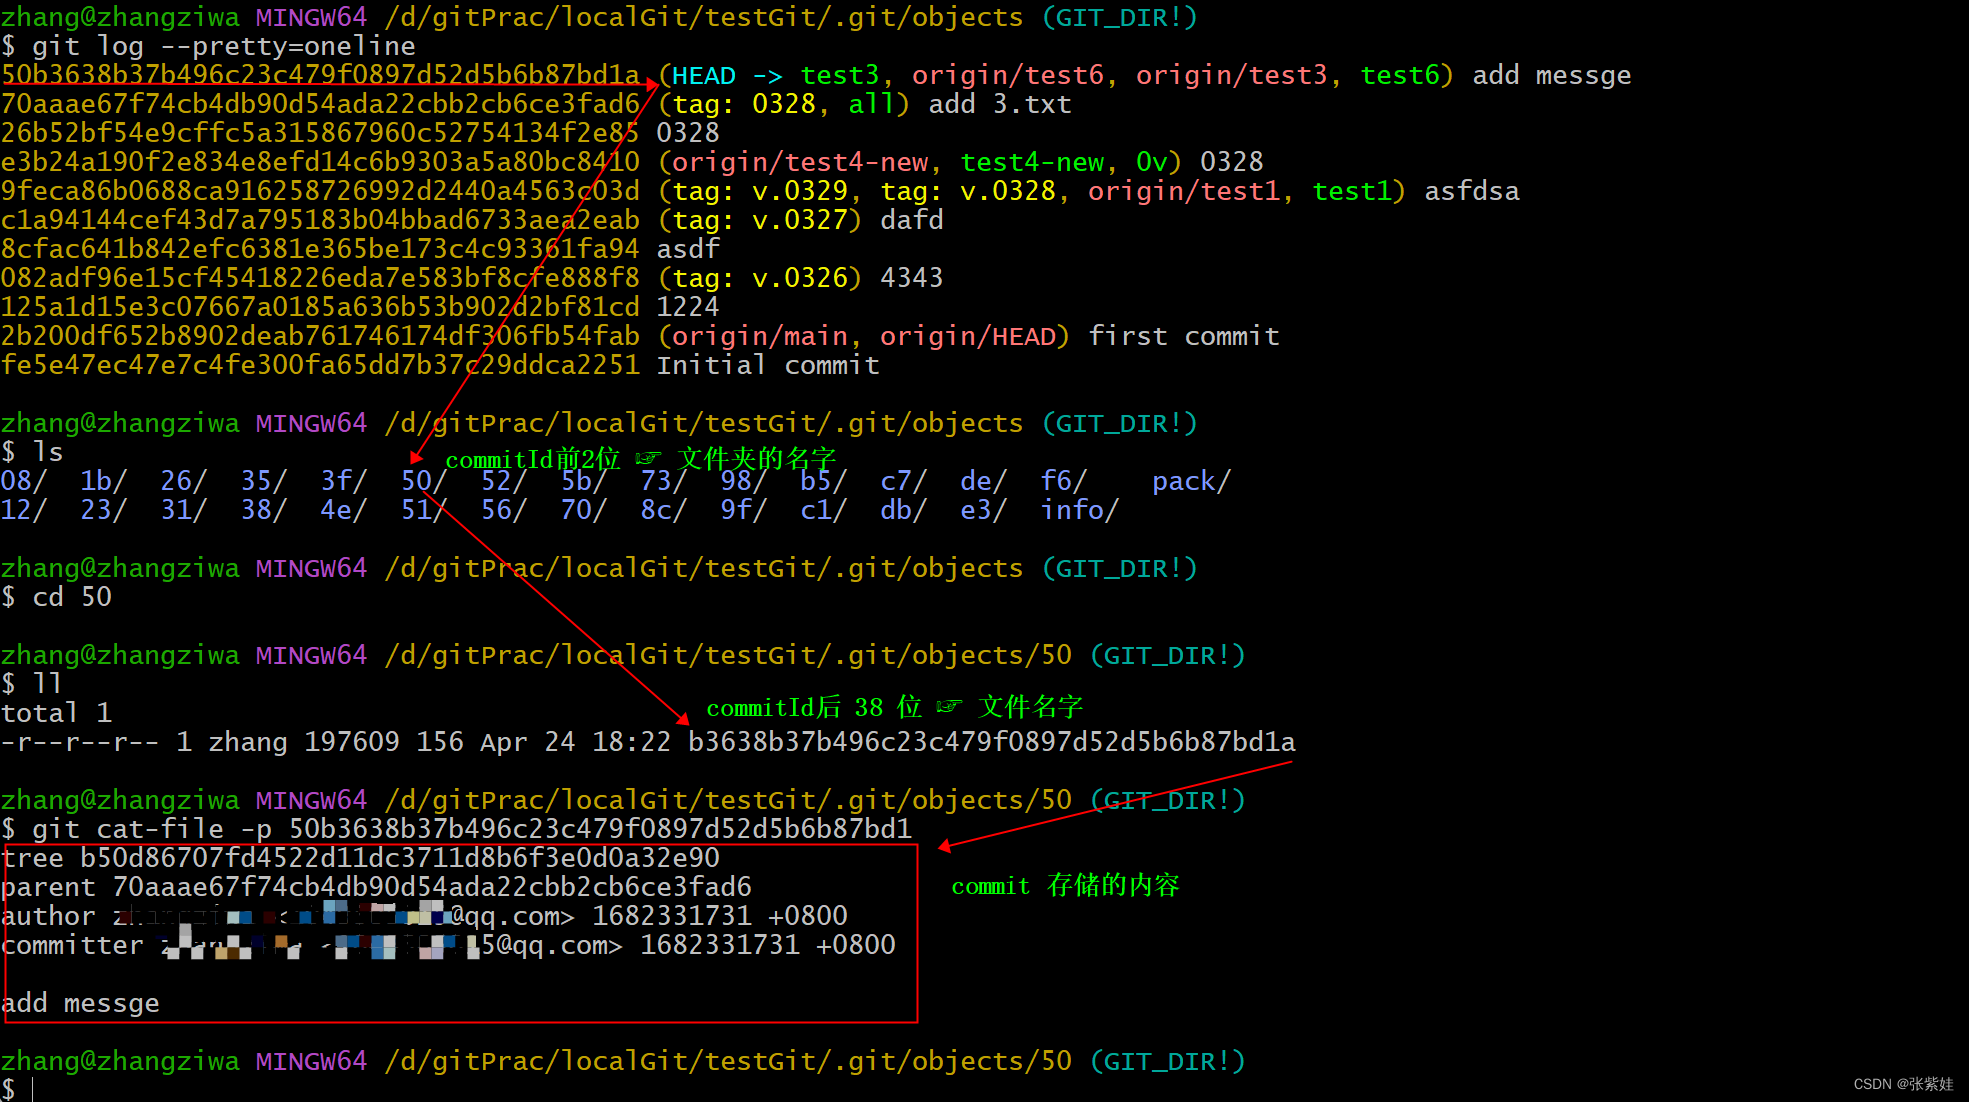This screenshot has height=1102, width=1970.
Task: Click the 'origin/main' ref label
Action: pos(758,336)
